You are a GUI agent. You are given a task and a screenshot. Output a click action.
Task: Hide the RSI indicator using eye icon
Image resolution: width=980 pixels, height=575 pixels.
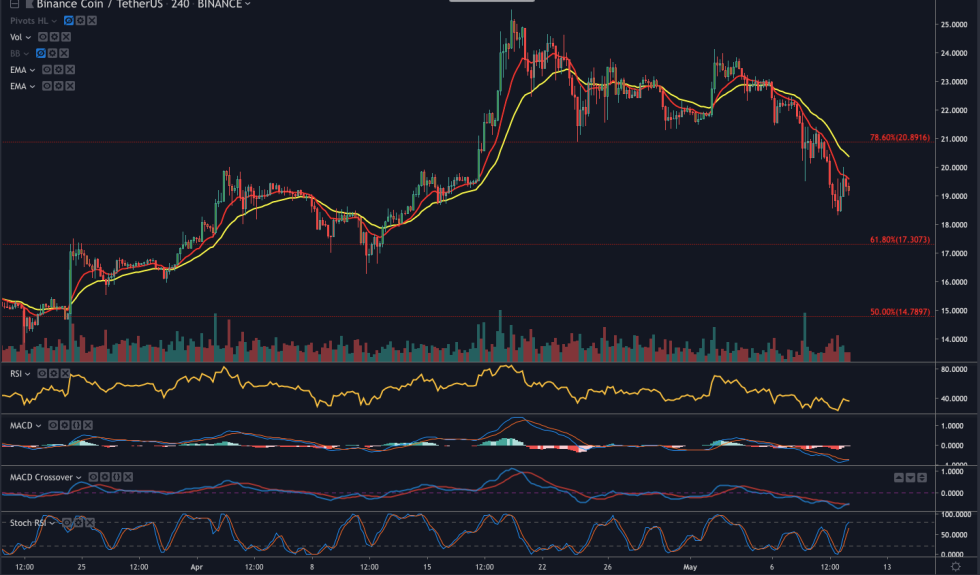click(x=41, y=374)
